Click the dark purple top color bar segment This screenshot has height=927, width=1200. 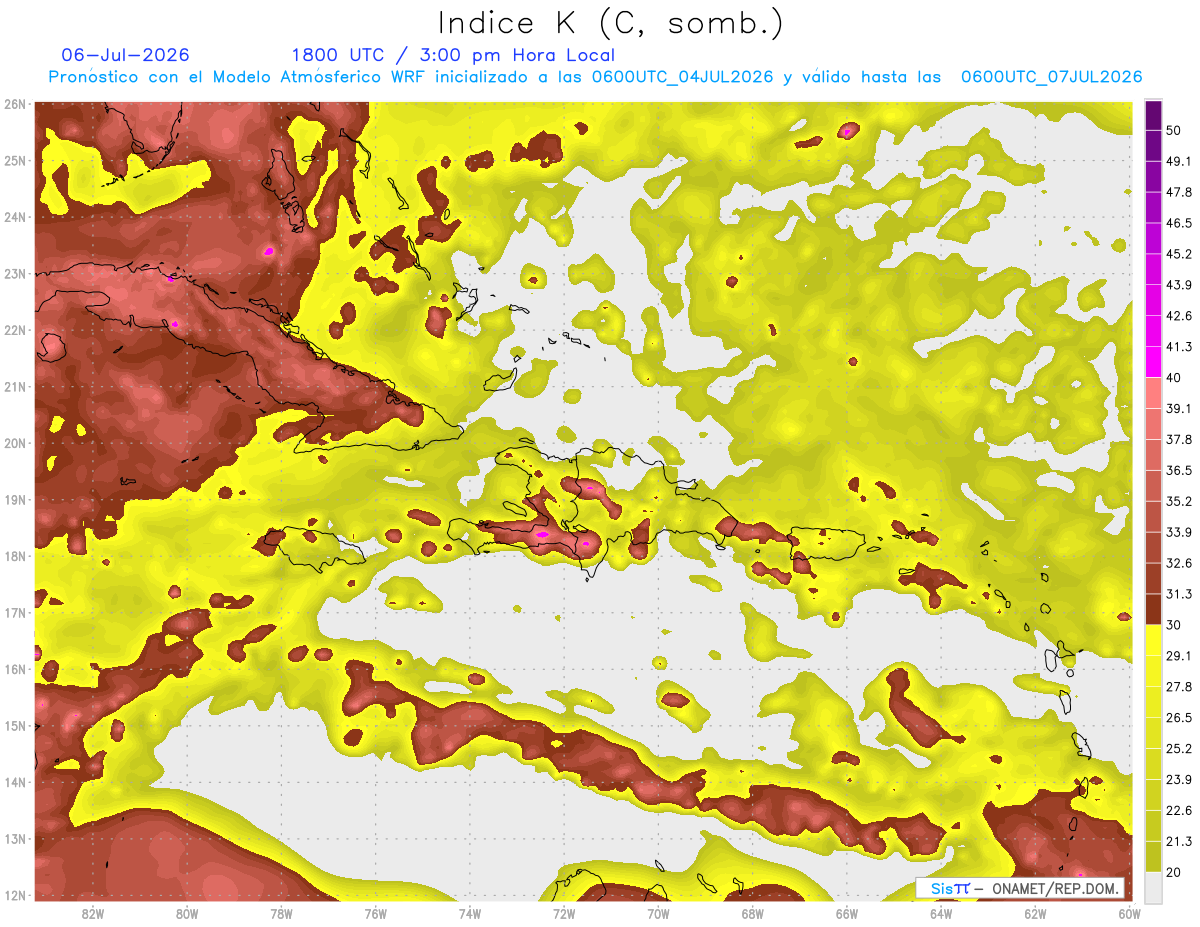[1153, 115]
